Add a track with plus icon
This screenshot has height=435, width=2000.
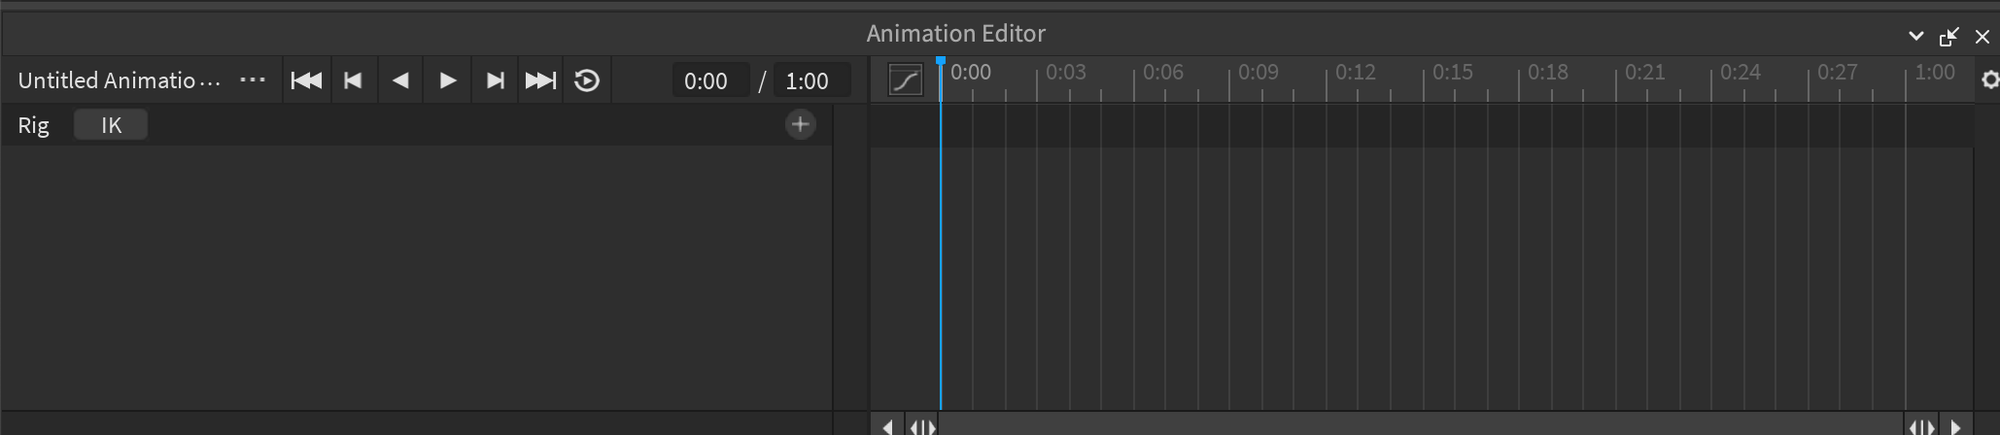click(x=800, y=125)
